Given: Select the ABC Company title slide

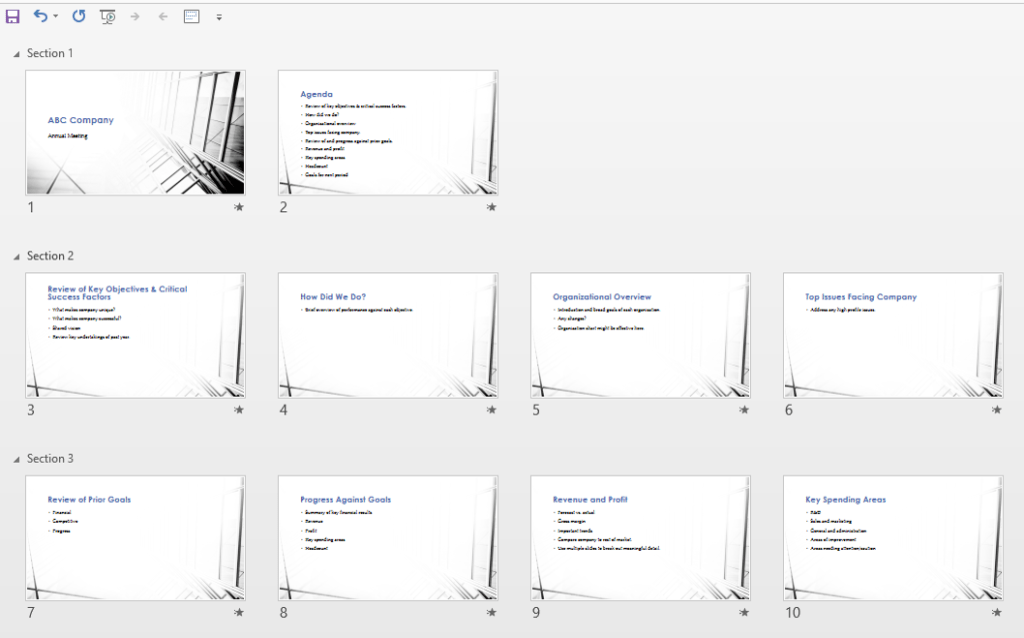Looking at the screenshot, I should click(x=135, y=132).
